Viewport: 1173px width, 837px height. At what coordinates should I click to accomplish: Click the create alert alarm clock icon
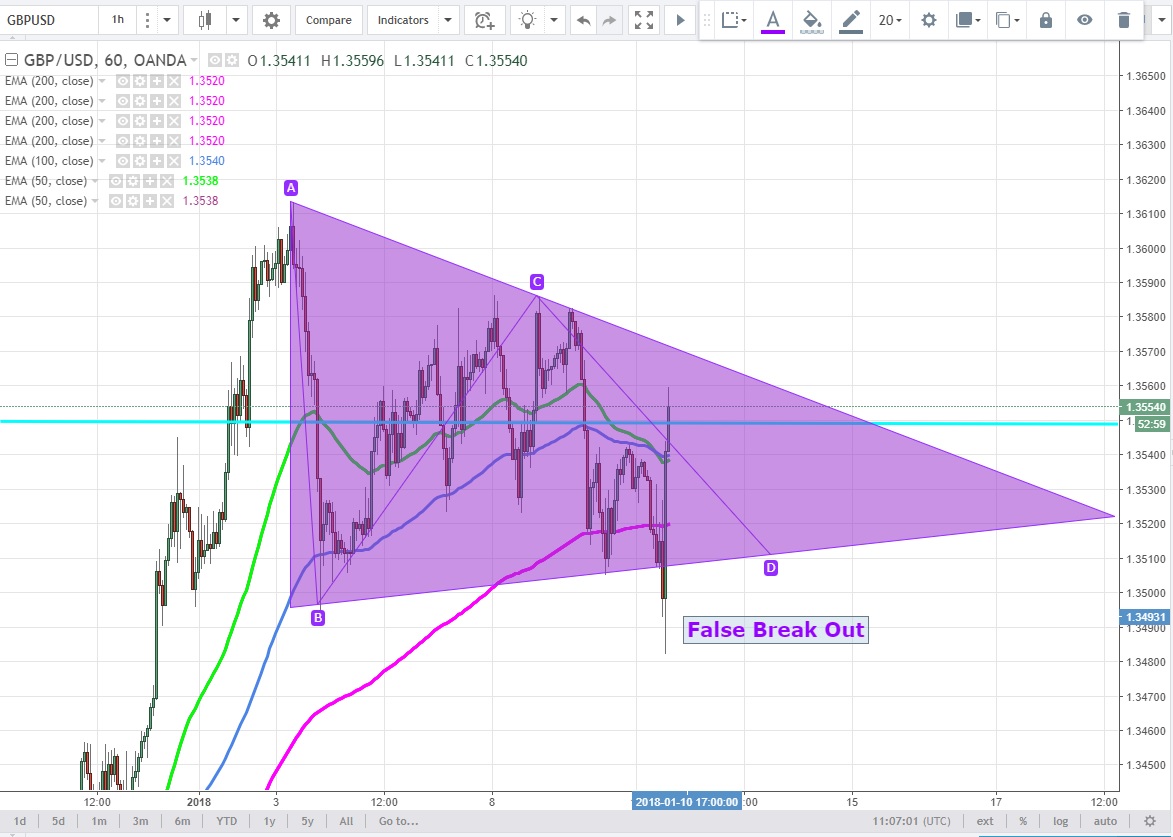click(484, 20)
